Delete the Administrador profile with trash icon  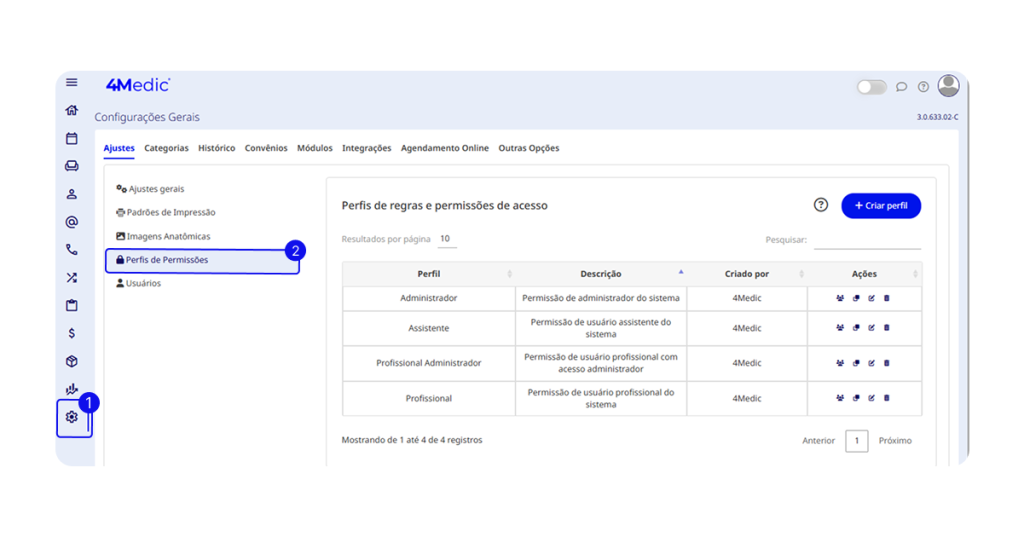pyautogui.click(x=887, y=298)
